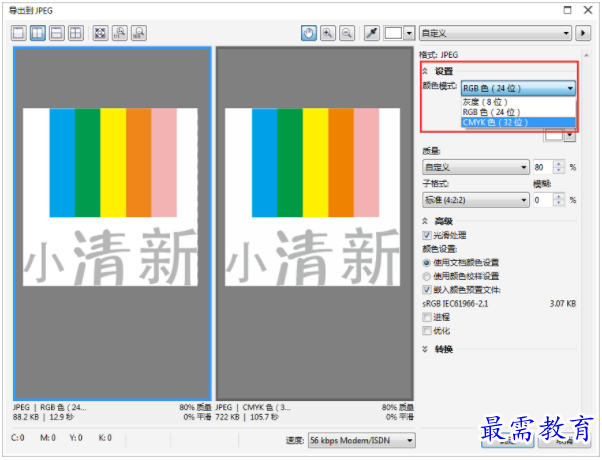Click the zoom to fit icon

click(101, 33)
